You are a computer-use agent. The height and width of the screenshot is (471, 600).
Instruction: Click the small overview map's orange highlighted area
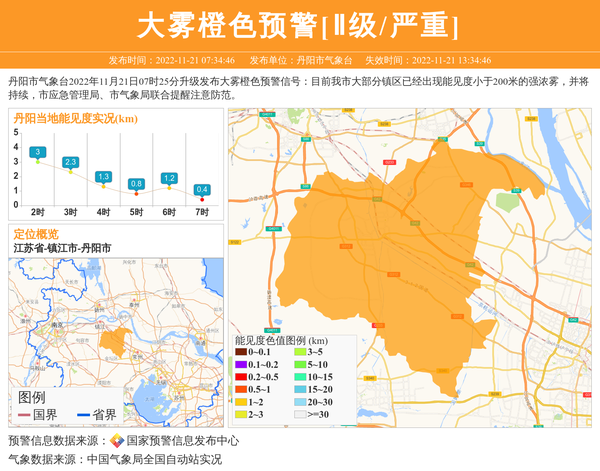point(113,338)
